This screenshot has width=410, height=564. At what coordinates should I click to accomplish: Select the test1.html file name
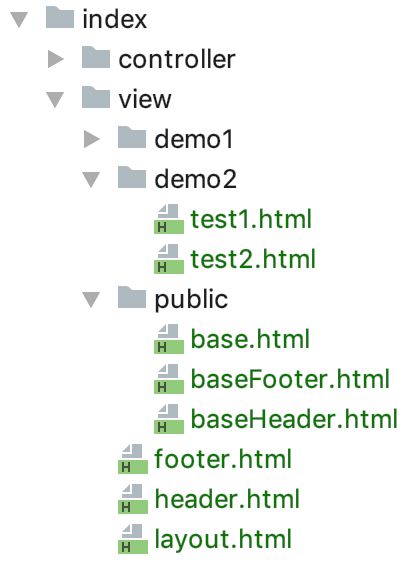251,219
